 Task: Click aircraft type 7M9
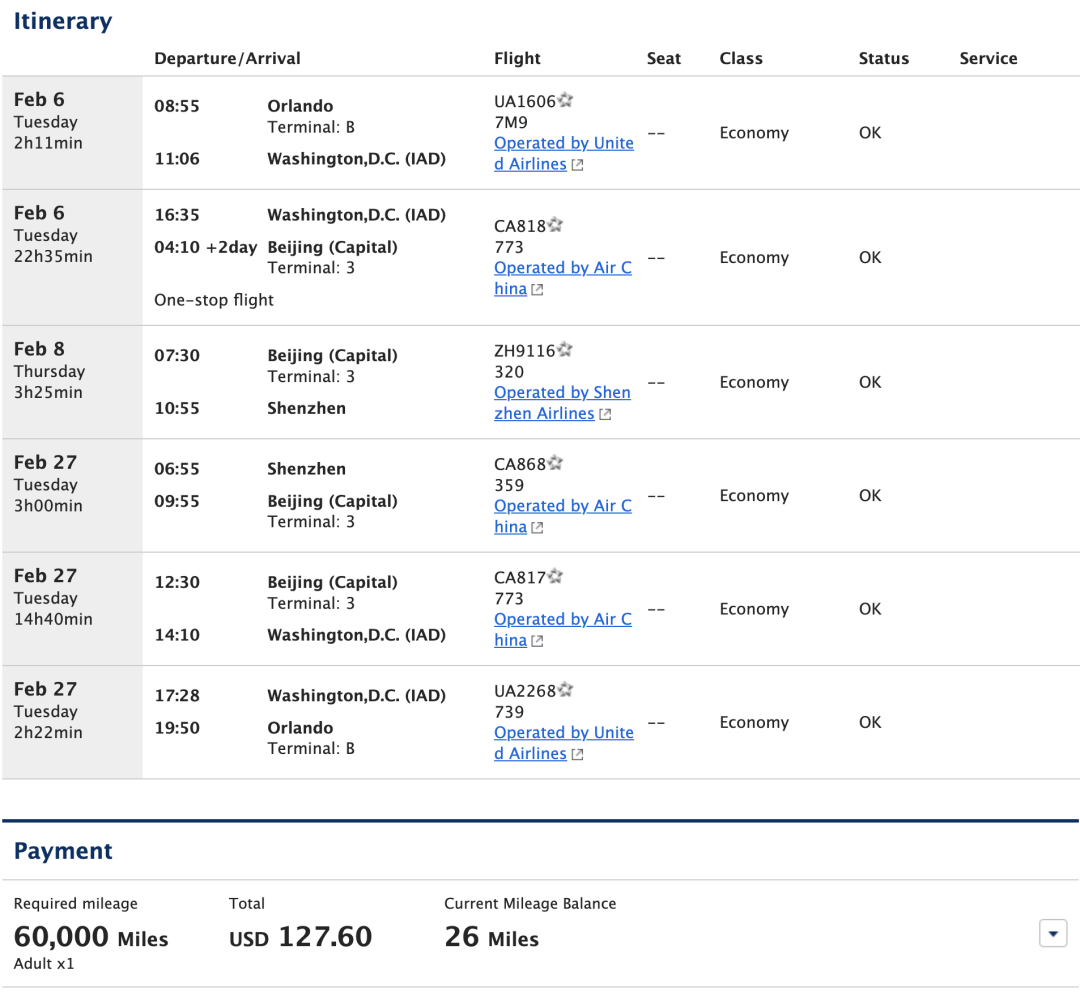[x=511, y=123]
